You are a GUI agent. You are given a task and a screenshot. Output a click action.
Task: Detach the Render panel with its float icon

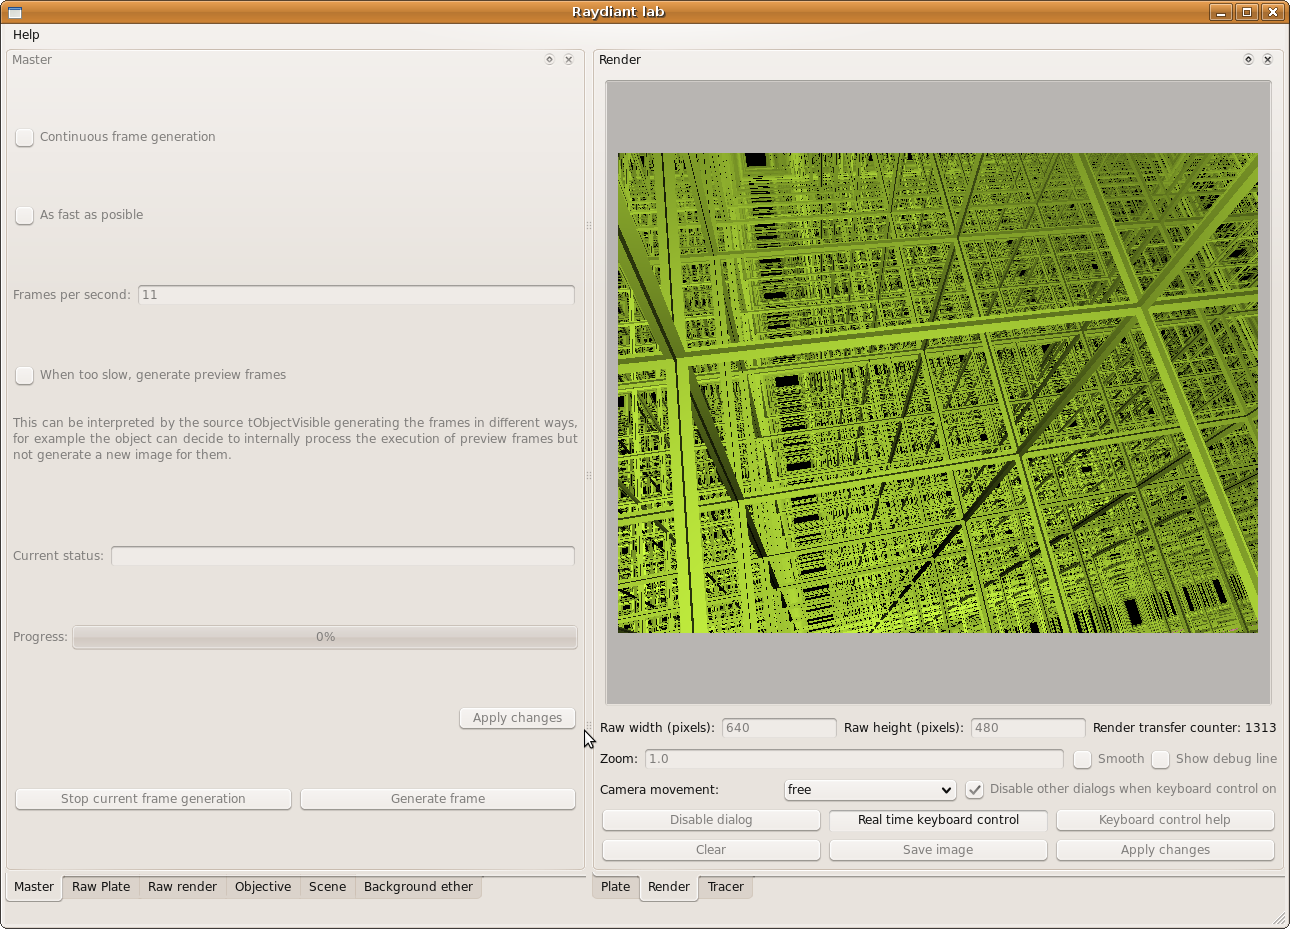tap(1248, 60)
